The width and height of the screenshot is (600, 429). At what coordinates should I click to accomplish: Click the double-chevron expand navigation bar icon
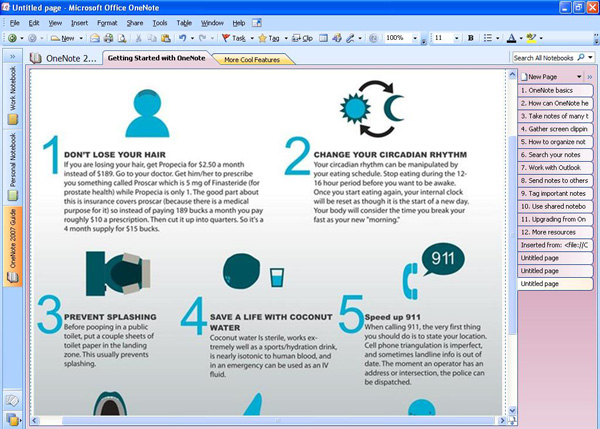point(13,56)
